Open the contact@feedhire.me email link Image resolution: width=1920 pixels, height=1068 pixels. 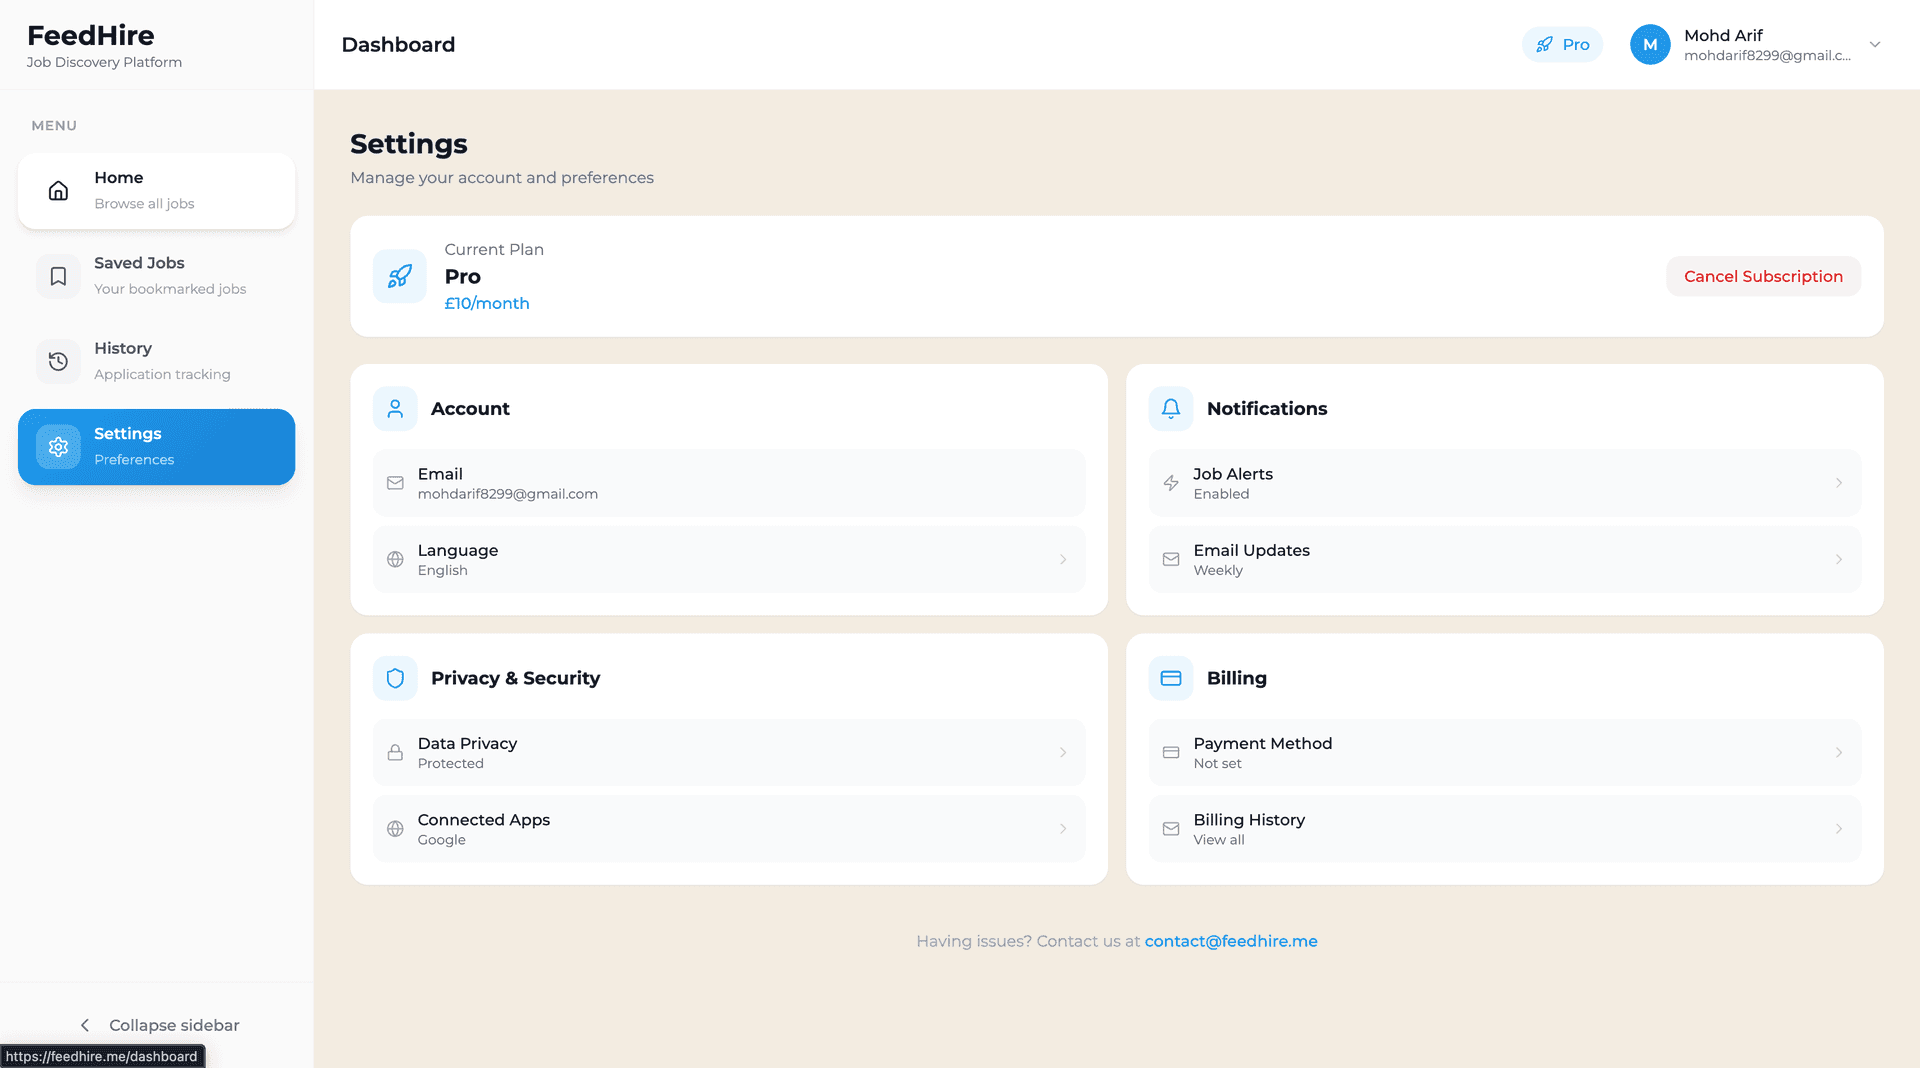(x=1231, y=940)
